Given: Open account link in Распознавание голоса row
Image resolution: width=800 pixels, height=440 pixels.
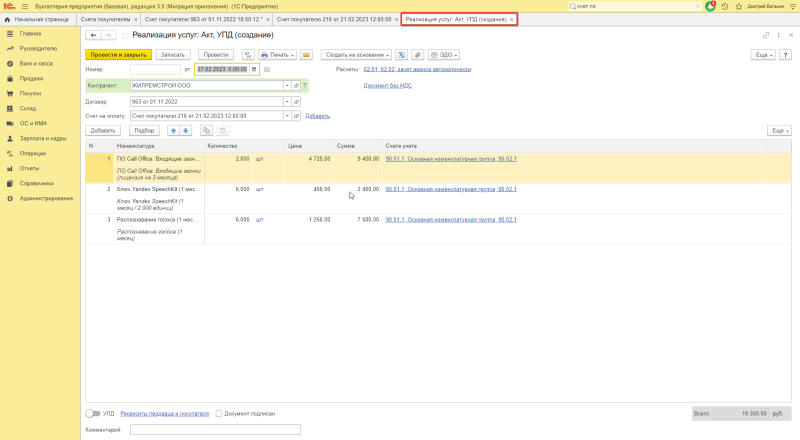Looking at the screenshot, I should (451, 219).
